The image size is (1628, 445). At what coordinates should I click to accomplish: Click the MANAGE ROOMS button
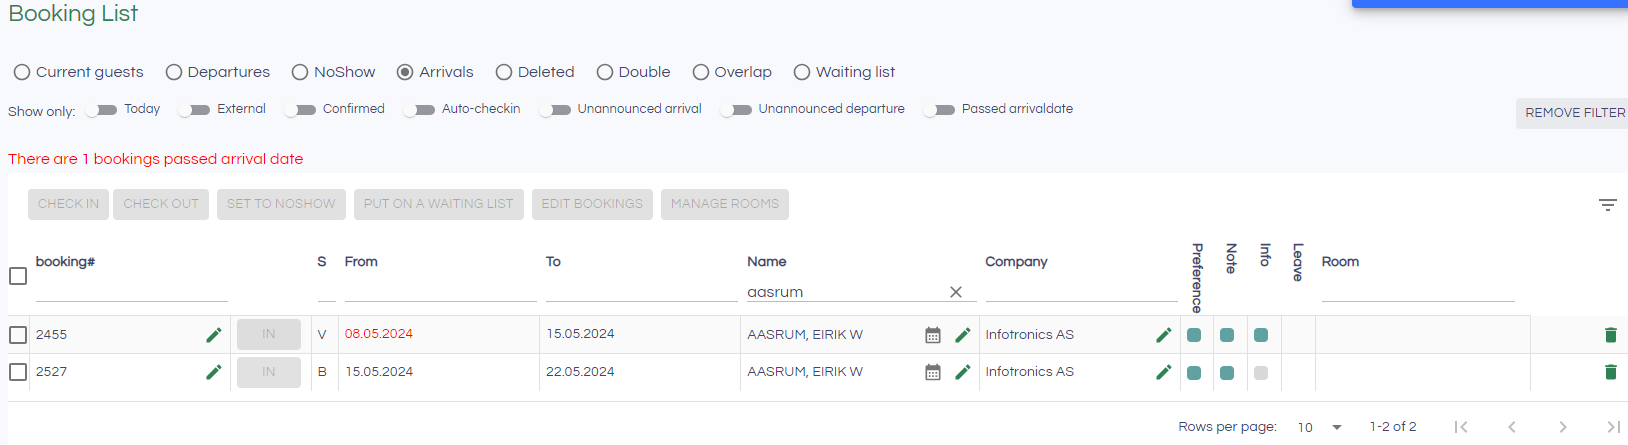click(x=724, y=204)
